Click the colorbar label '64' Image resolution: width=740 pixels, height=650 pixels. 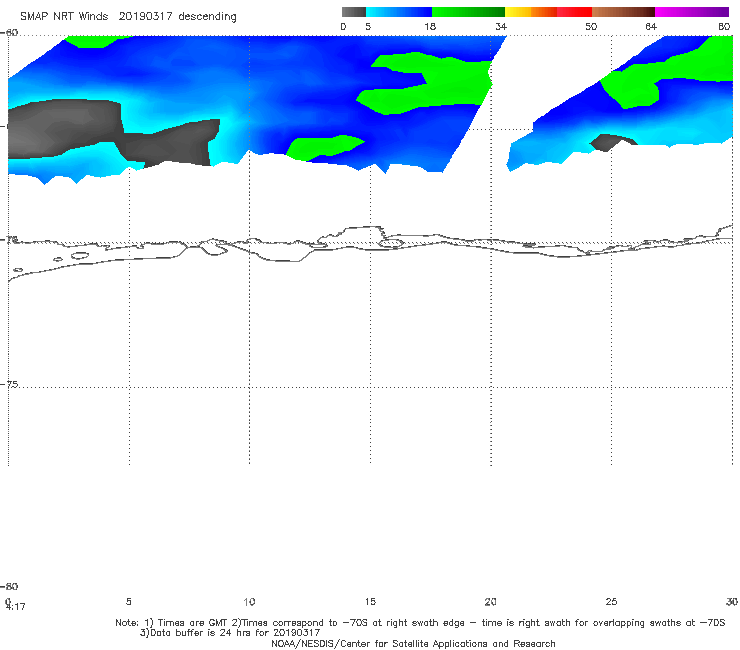(x=651, y=26)
